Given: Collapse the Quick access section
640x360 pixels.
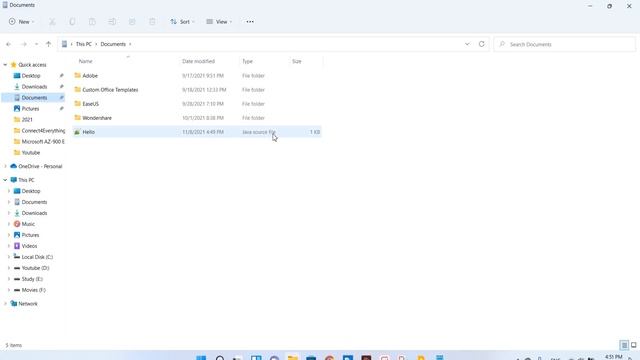Looking at the screenshot, I should coord(5,65).
